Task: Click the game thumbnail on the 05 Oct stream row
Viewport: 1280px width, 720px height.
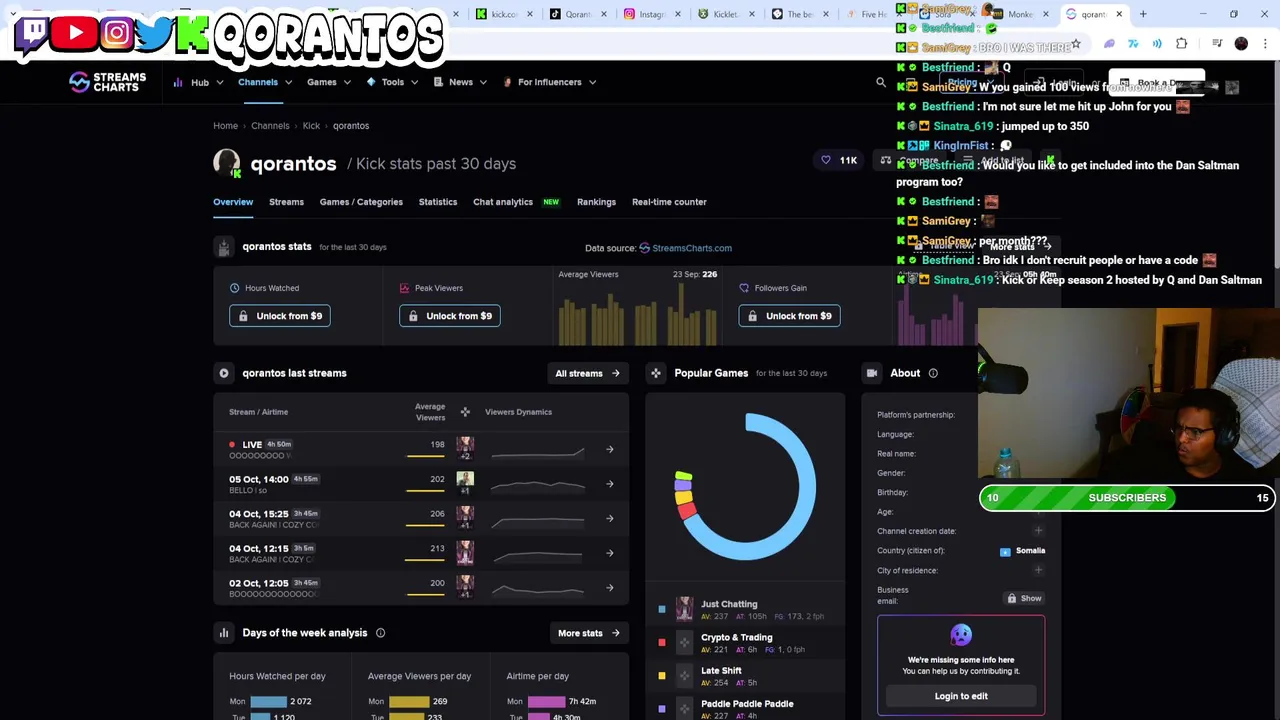Action: click(x=465, y=484)
